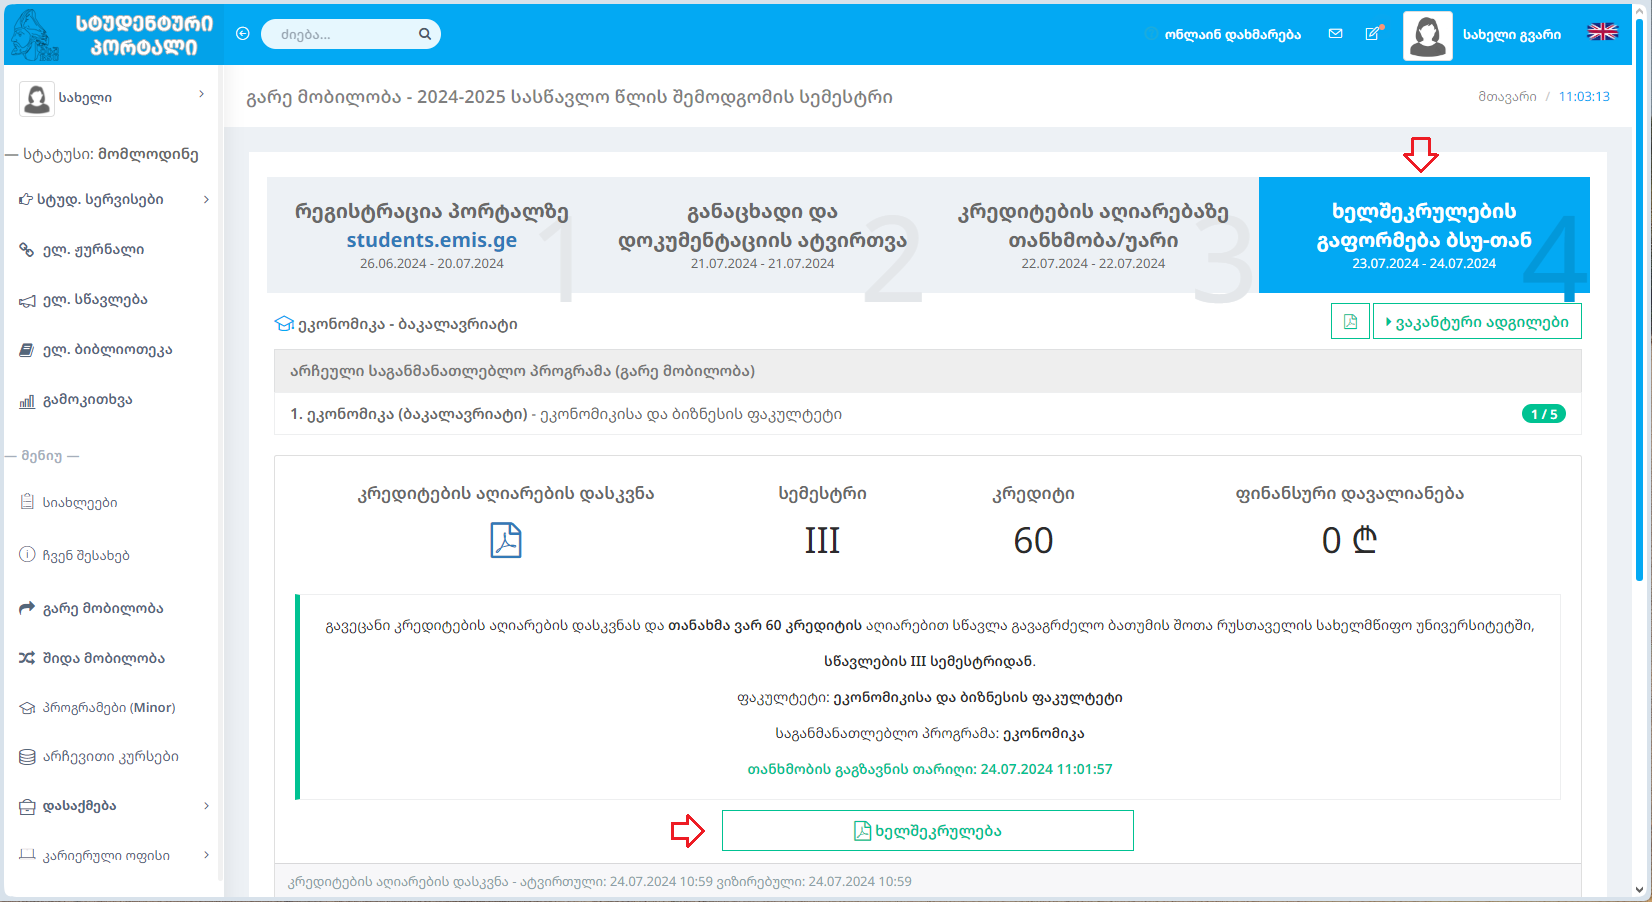Open the vacant places button
1652x902 pixels.
(x=1476, y=322)
